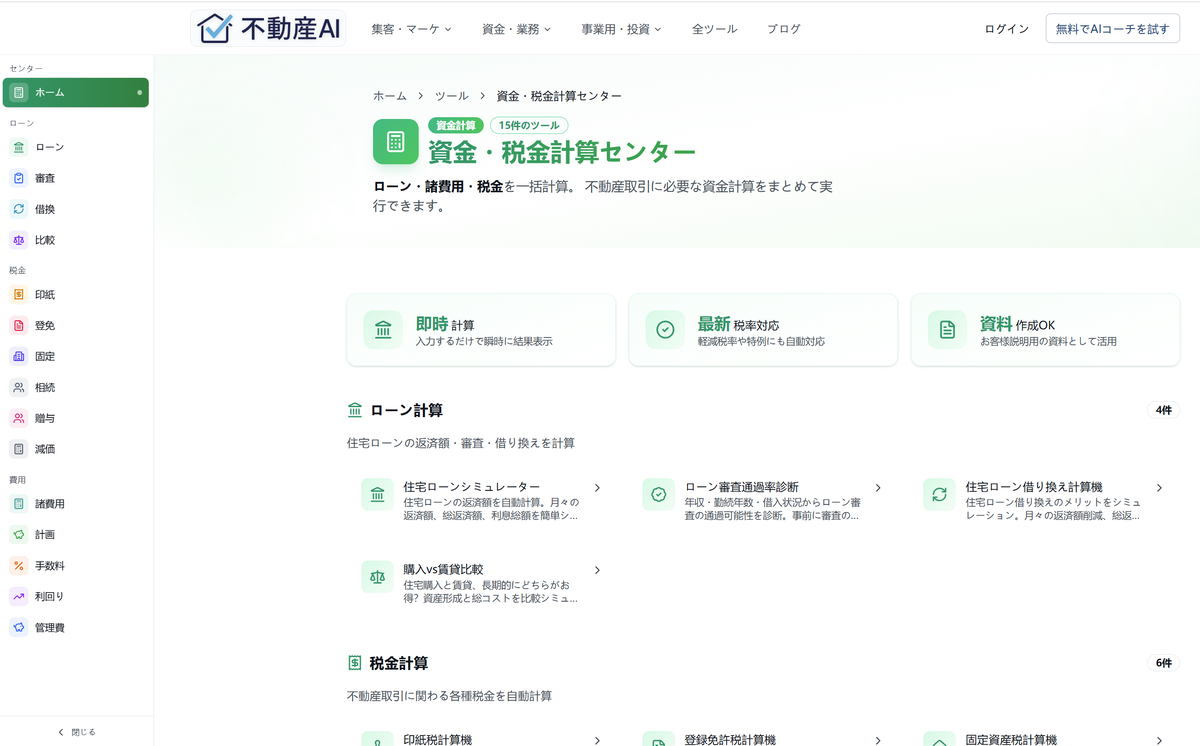Click the ローン計算 section heading
The image size is (1200, 746).
[x=406, y=410]
